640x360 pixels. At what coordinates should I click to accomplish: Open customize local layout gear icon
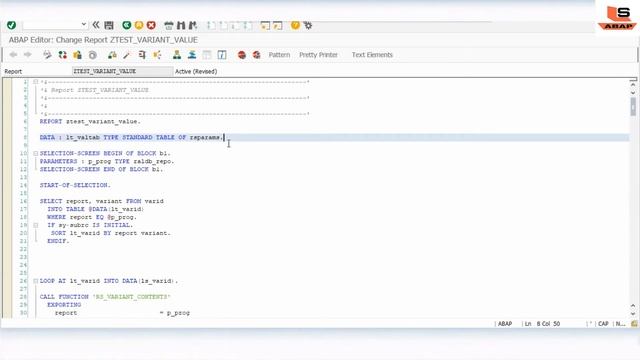(x=308, y=25)
